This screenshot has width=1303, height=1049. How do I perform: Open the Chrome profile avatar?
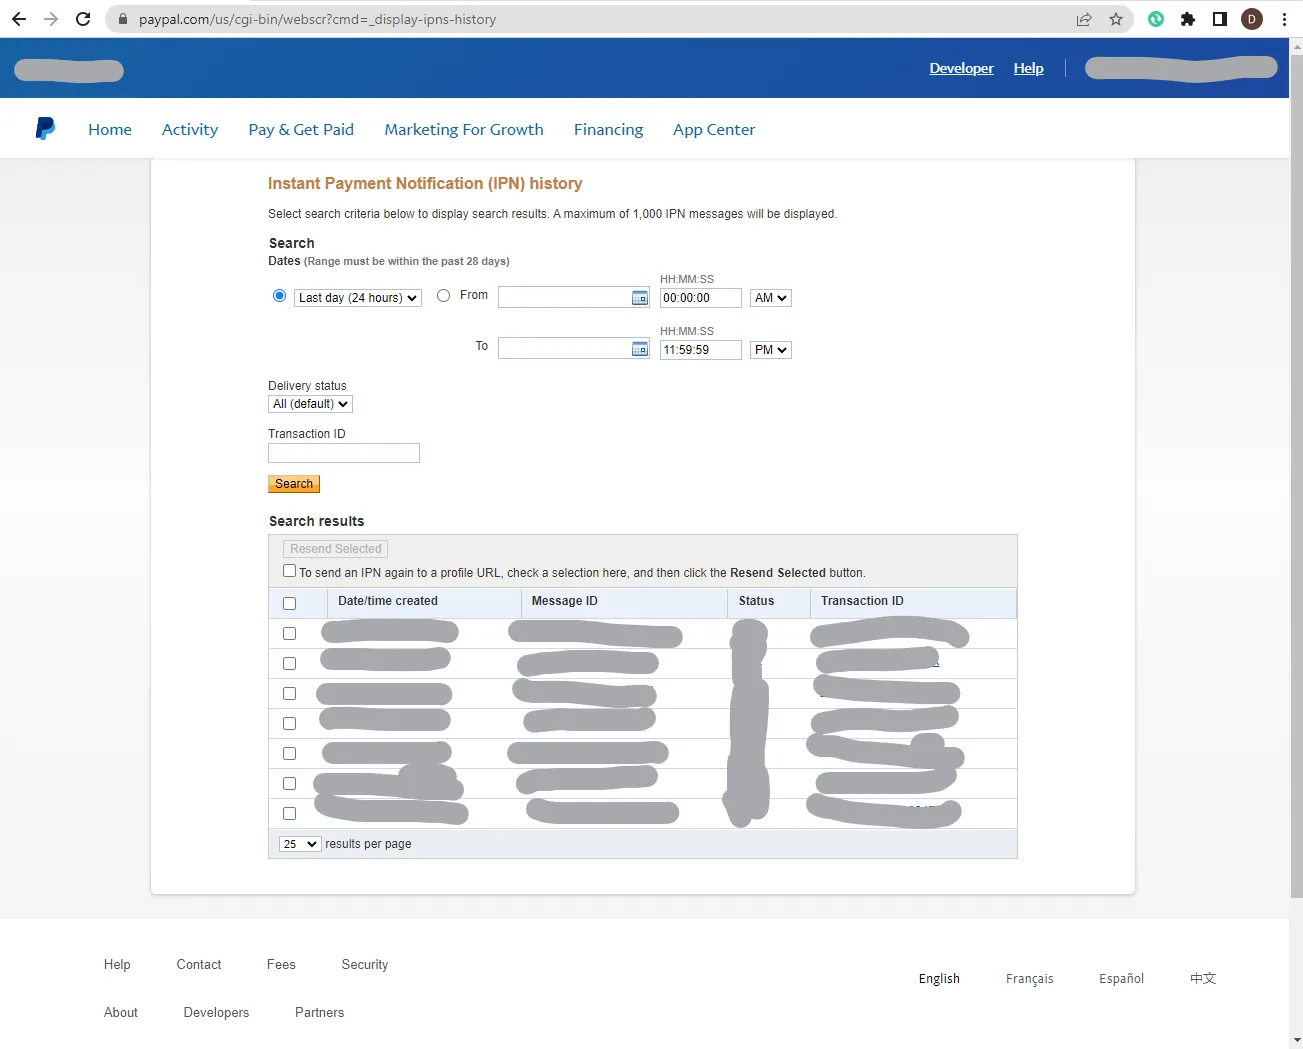pos(1252,19)
